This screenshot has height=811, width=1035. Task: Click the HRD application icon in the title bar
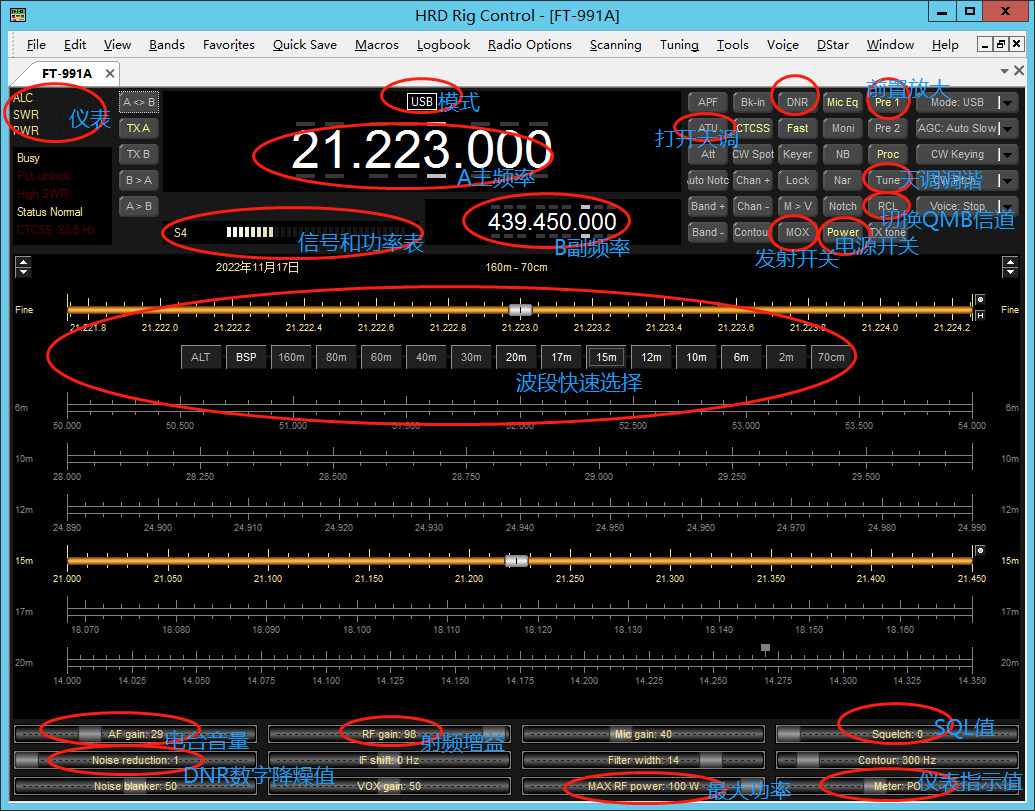click(18, 14)
